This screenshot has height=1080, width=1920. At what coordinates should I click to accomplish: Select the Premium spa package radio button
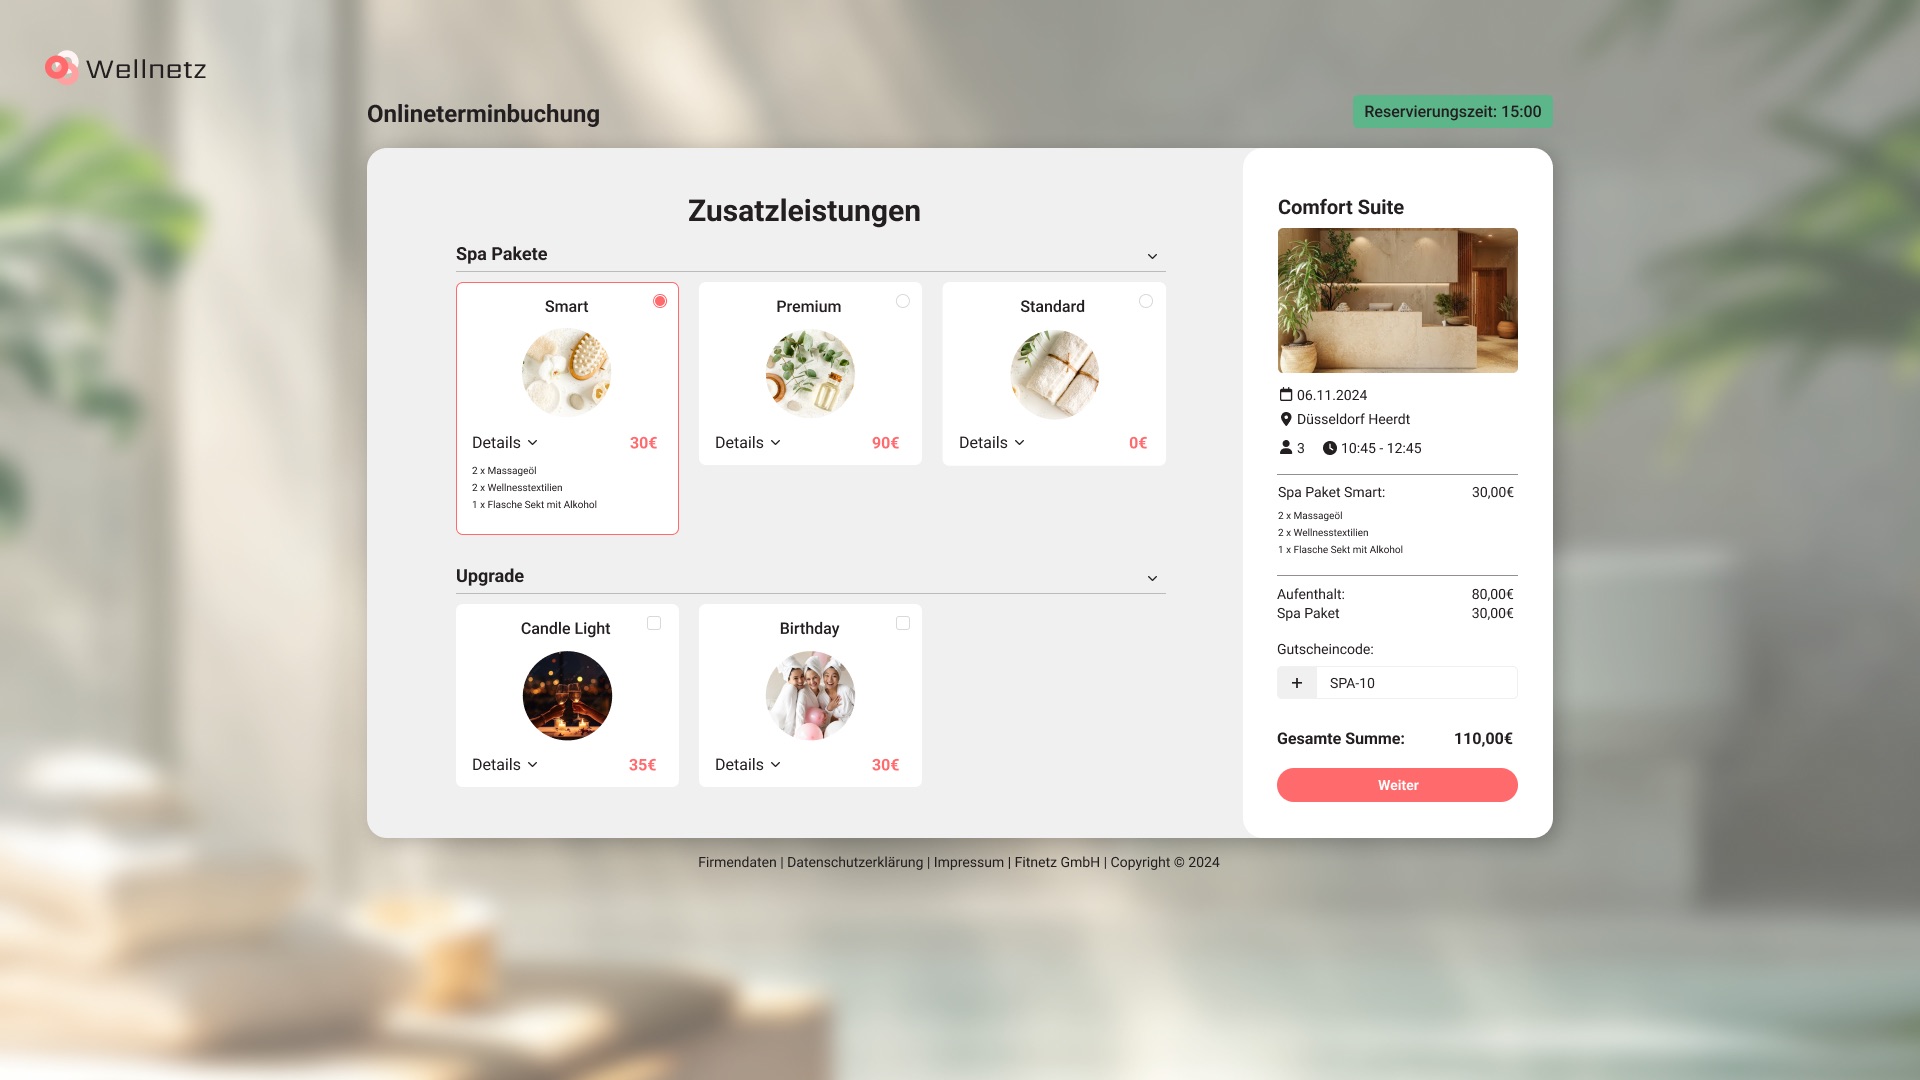(903, 301)
